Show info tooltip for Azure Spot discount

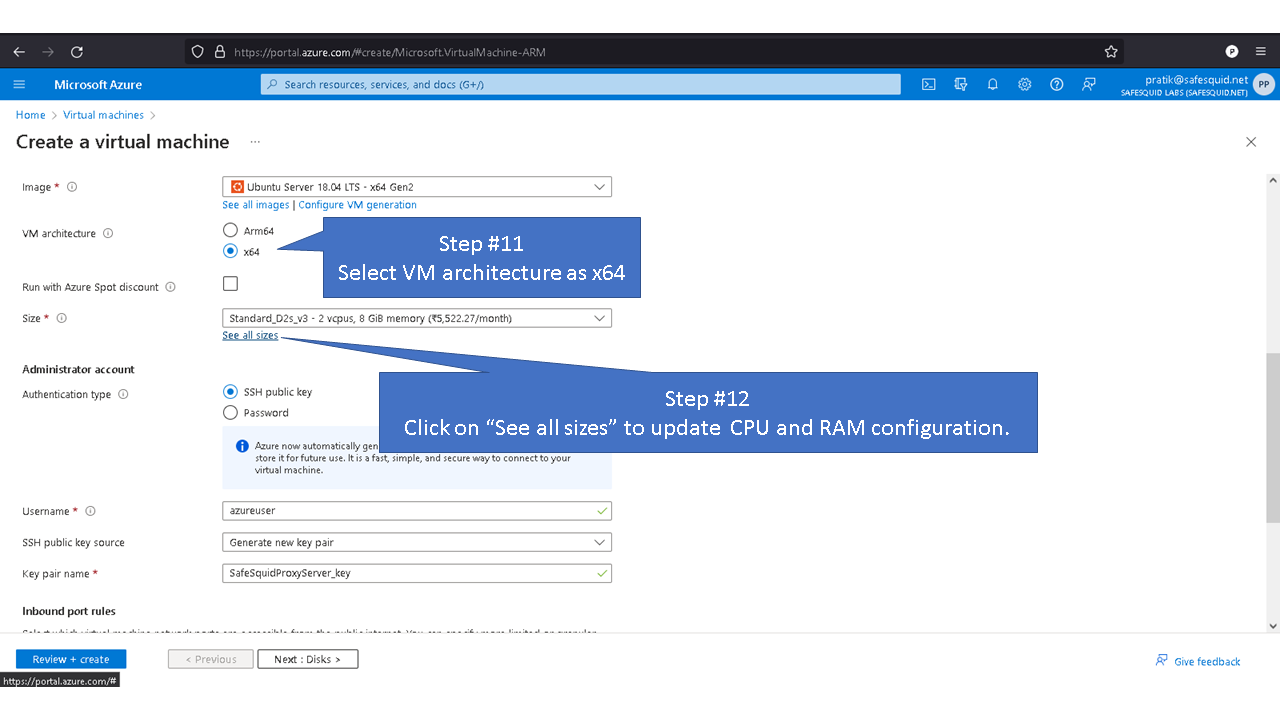pyautogui.click(x=170, y=287)
